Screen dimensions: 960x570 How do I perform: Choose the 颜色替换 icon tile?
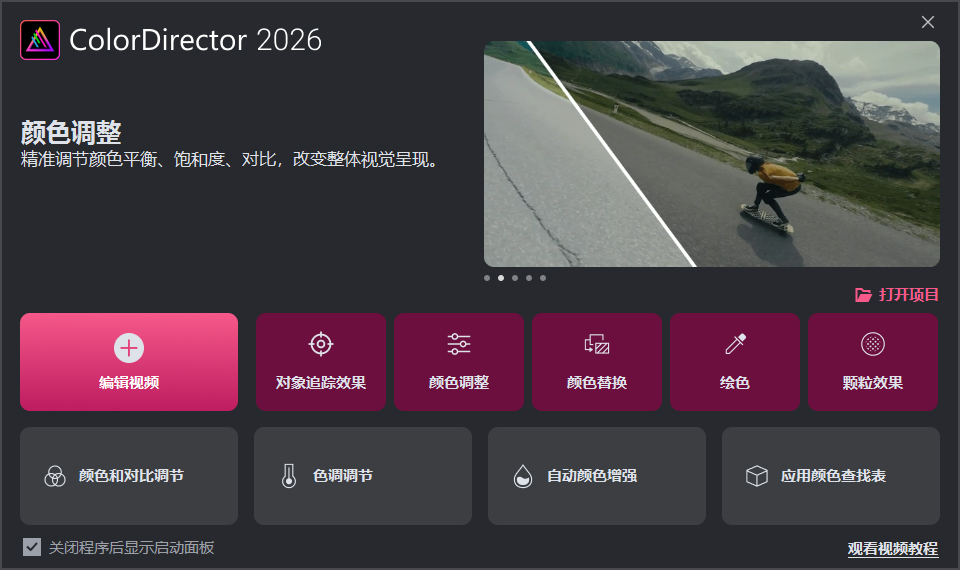[597, 344]
